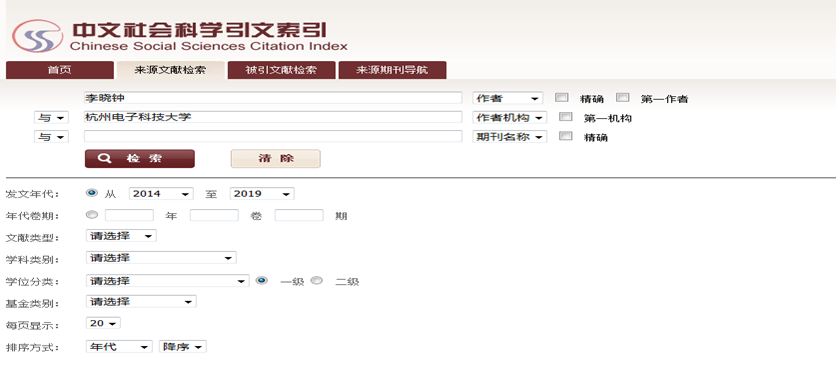Image resolution: width=836 pixels, height=370 pixels.
Task: Open the 与 operator dropdown on second row
Action: point(51,118)
